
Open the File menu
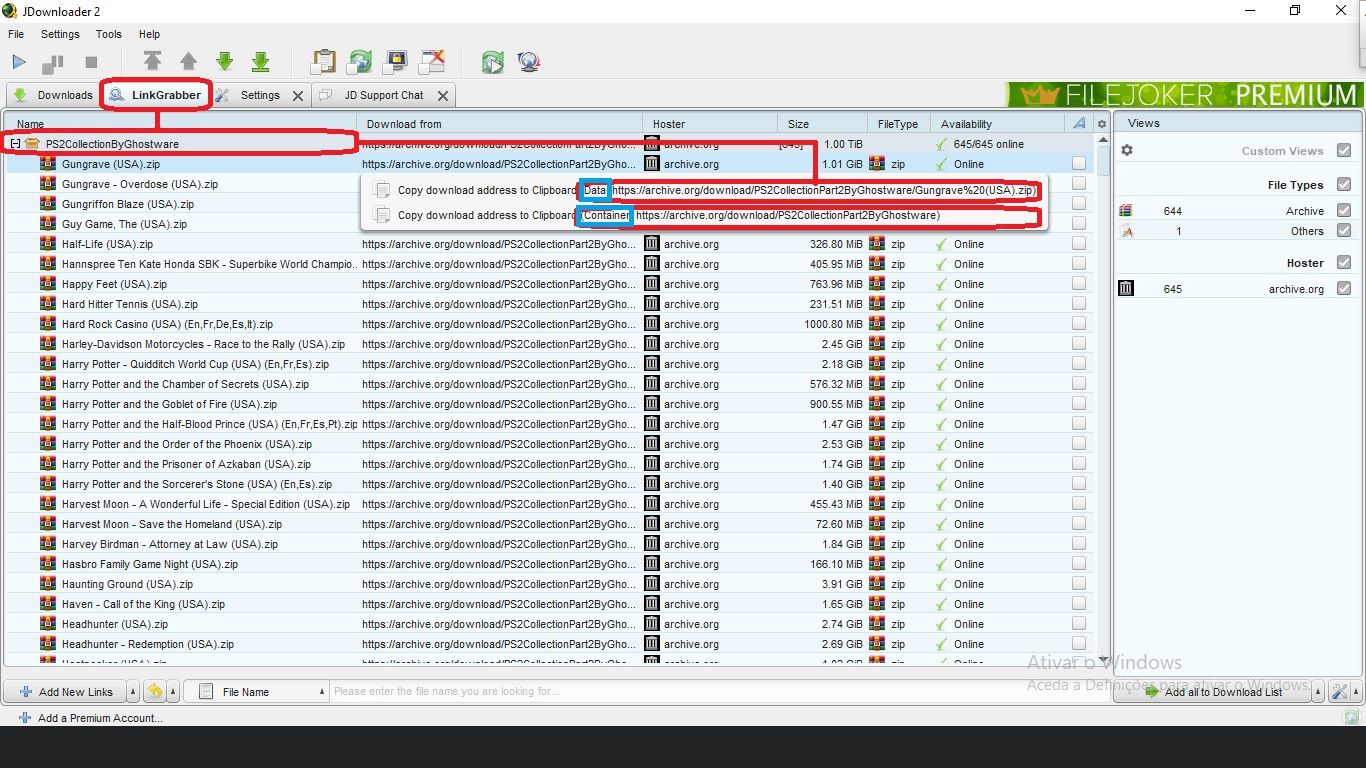tap(16, 34)
